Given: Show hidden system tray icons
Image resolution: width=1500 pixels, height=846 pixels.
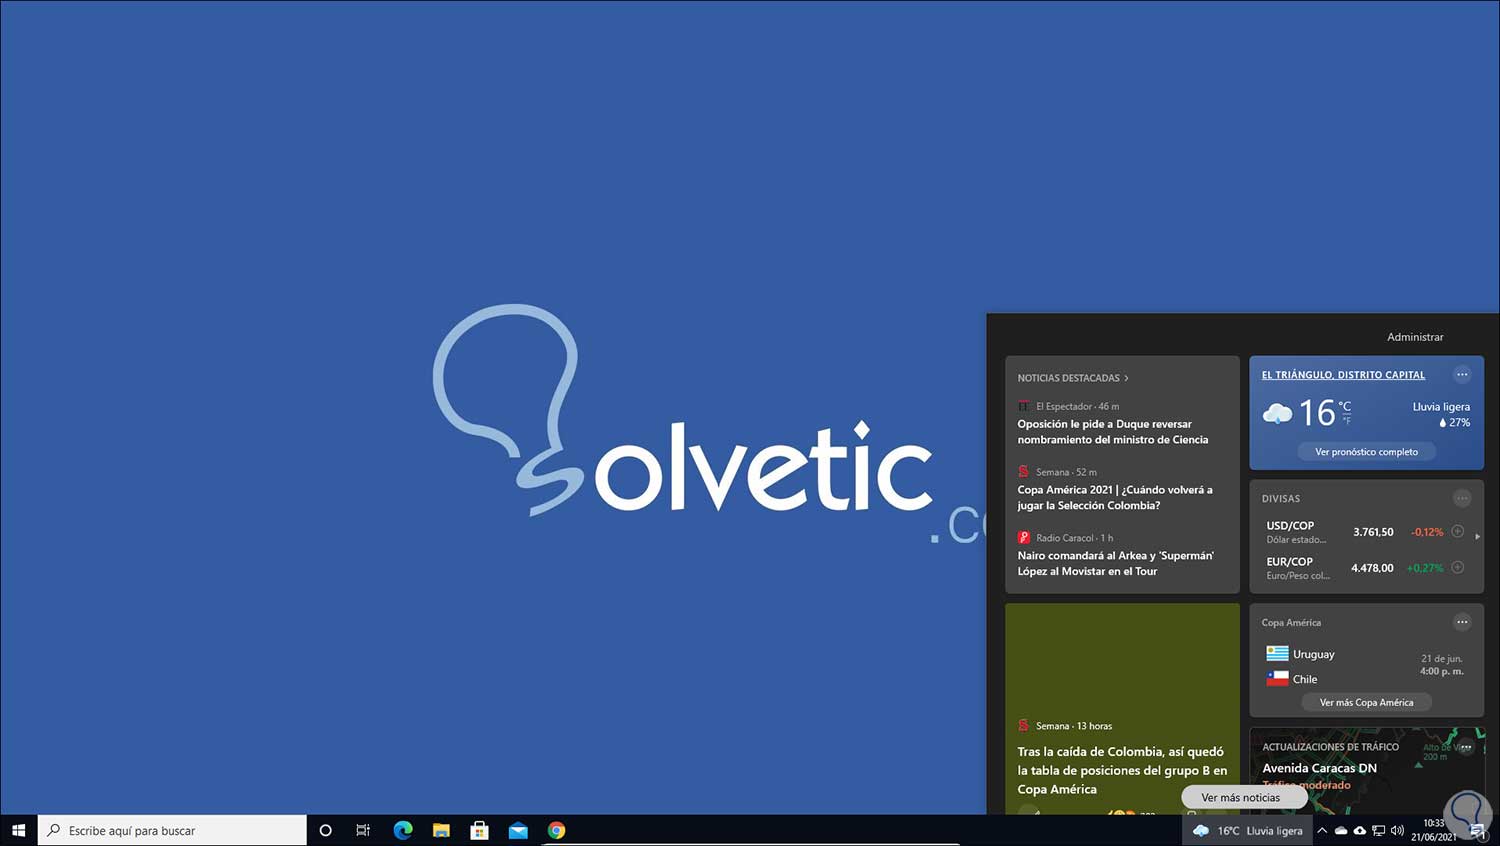Looking at the screenshot, I should tap(1322, 830).
